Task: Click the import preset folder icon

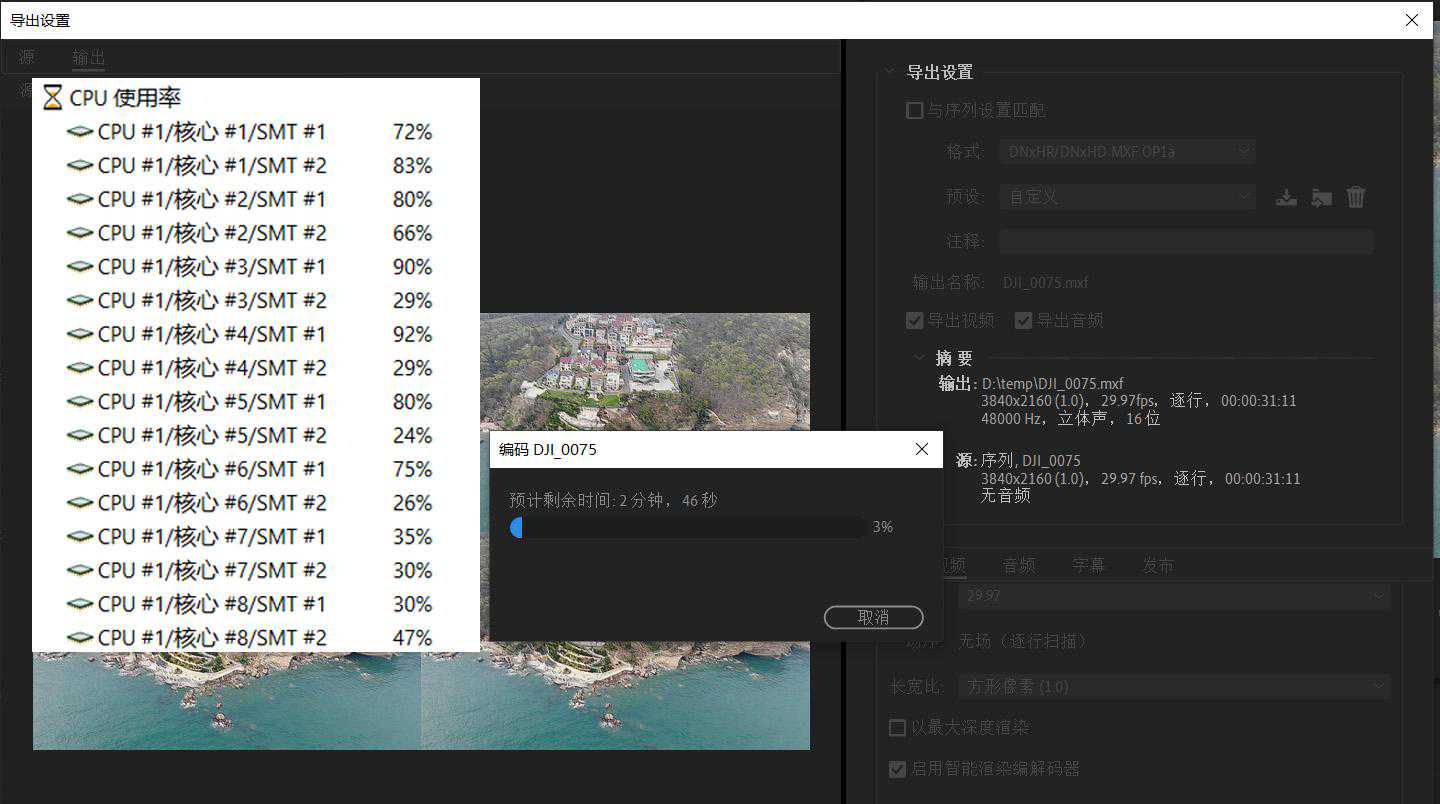Action: click(1321, 197)
